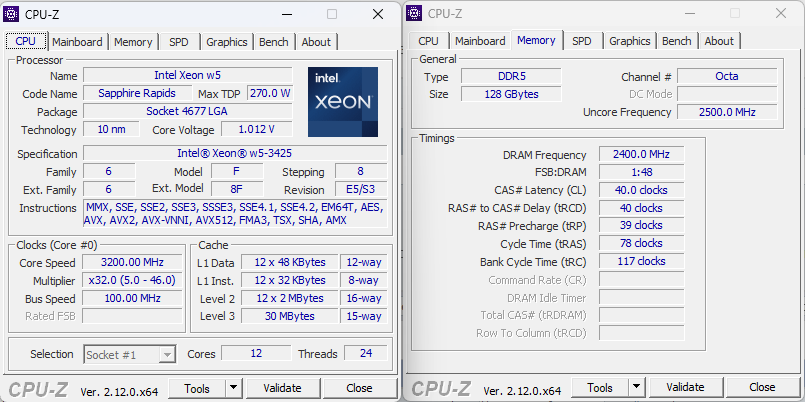Click the Instructions list field
Image resolution: width=805 pixels, height=402 pixels.
tap(235, 214)
